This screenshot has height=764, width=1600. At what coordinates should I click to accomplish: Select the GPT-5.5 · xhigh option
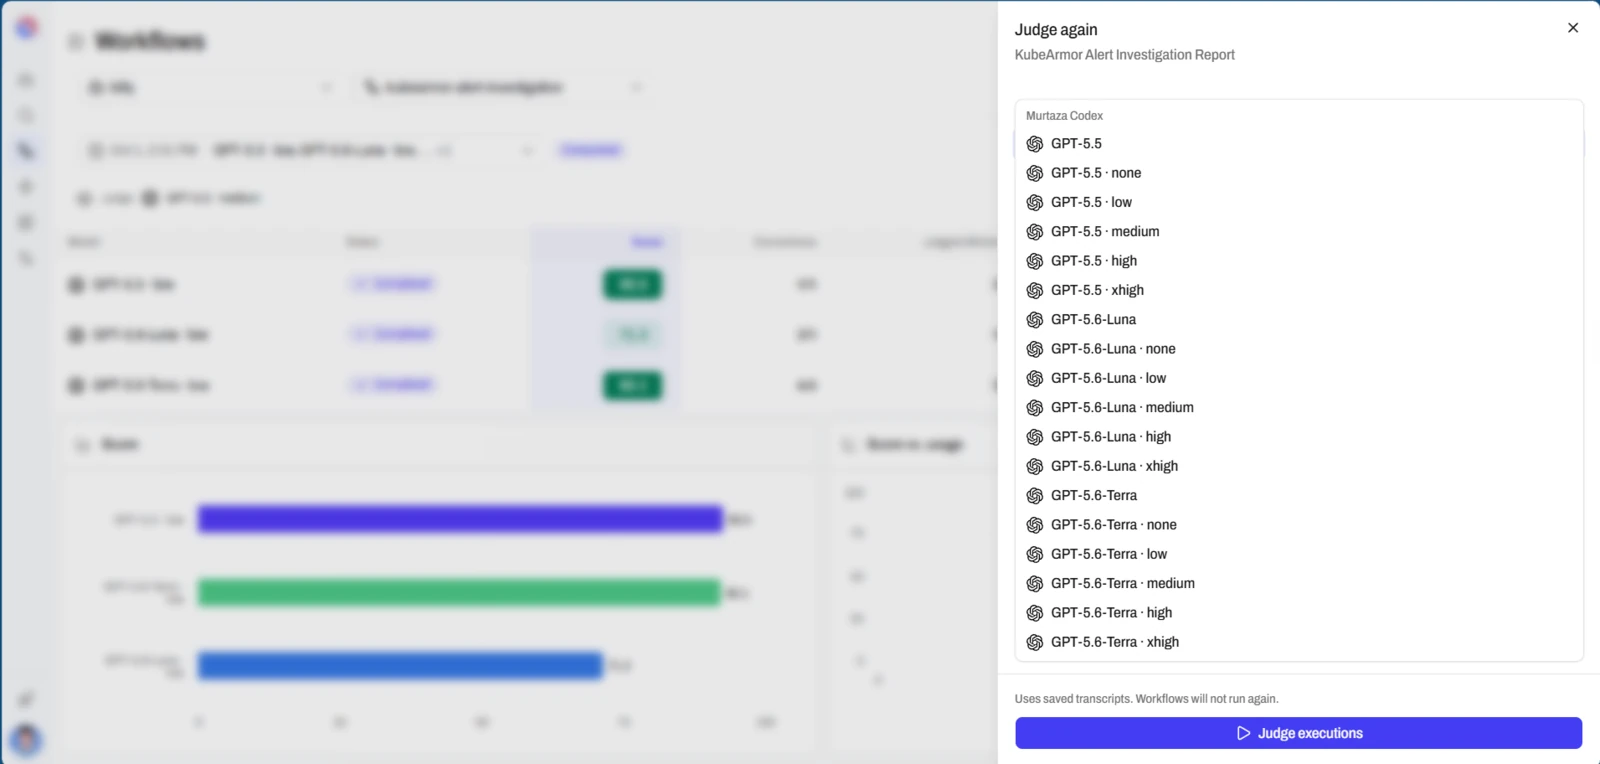[x=1299, y=290]
